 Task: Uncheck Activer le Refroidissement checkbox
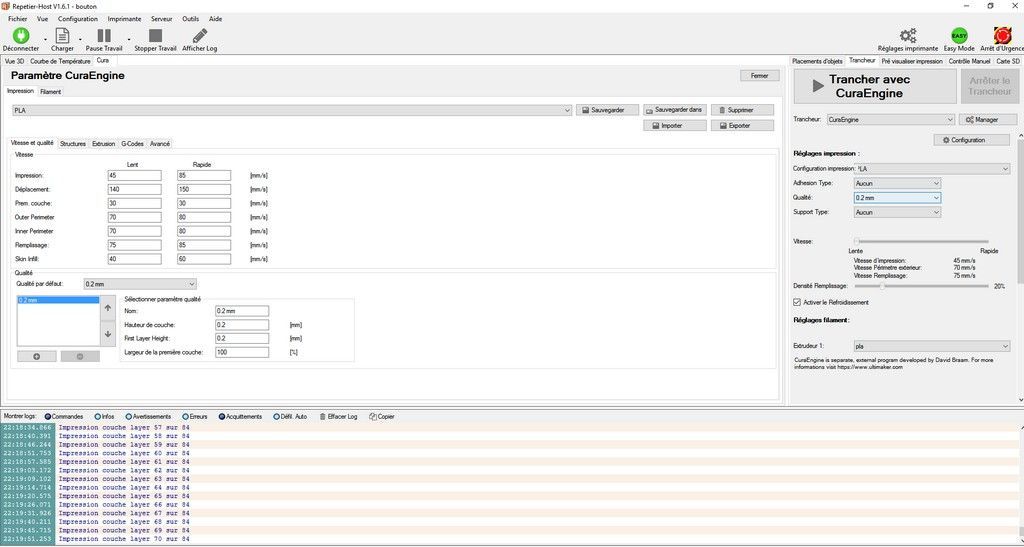pyautogui.click(x=797, y=302)
